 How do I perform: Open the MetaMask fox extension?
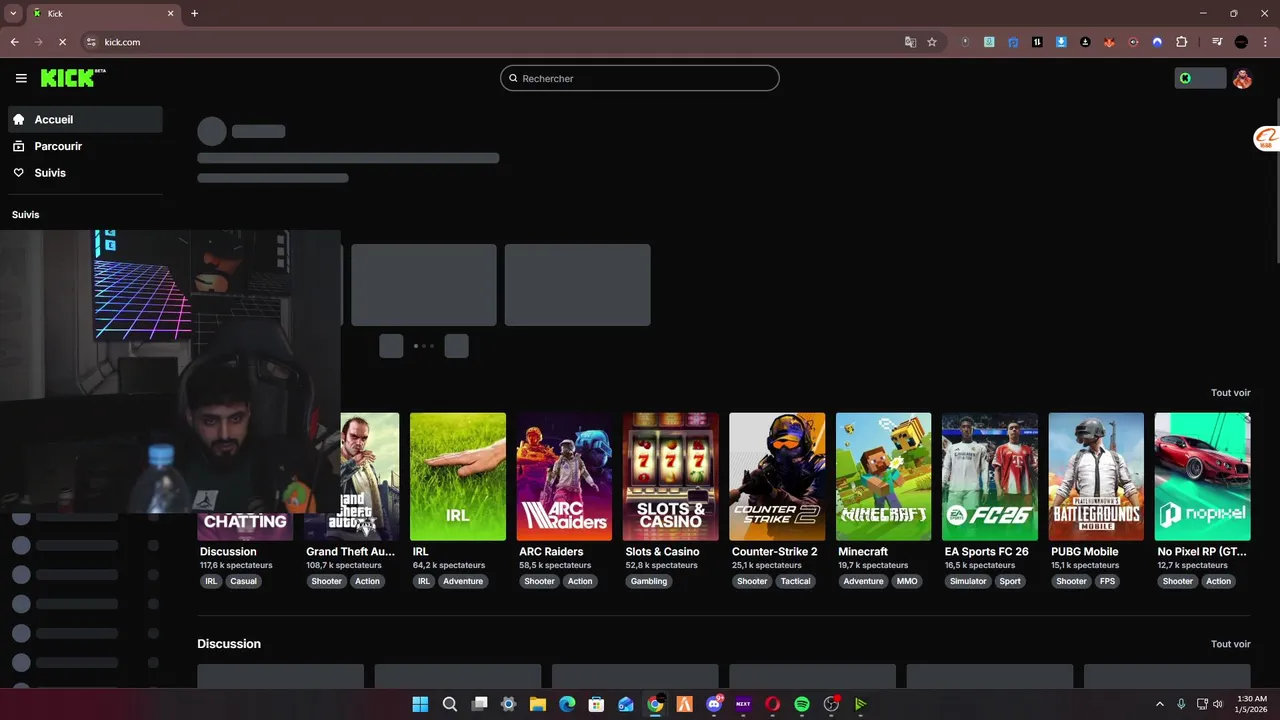click(x=1109, y=42)
